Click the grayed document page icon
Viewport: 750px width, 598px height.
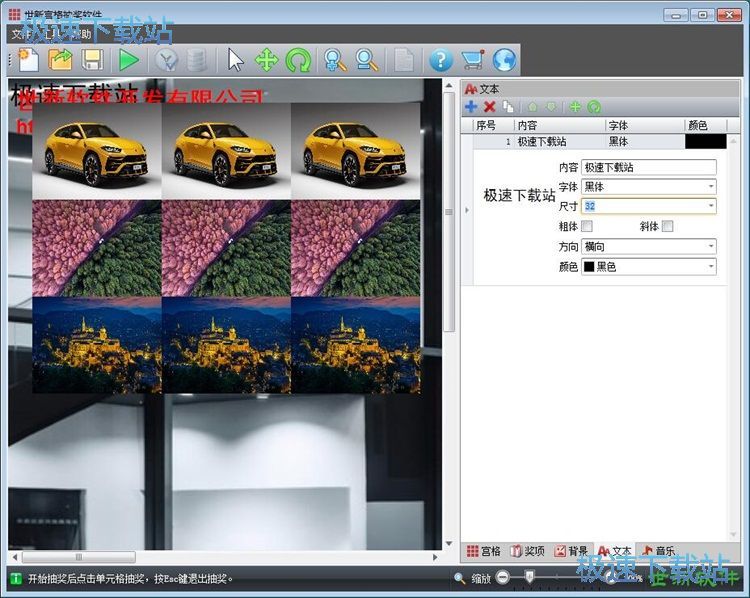click(x=404, y=61)
